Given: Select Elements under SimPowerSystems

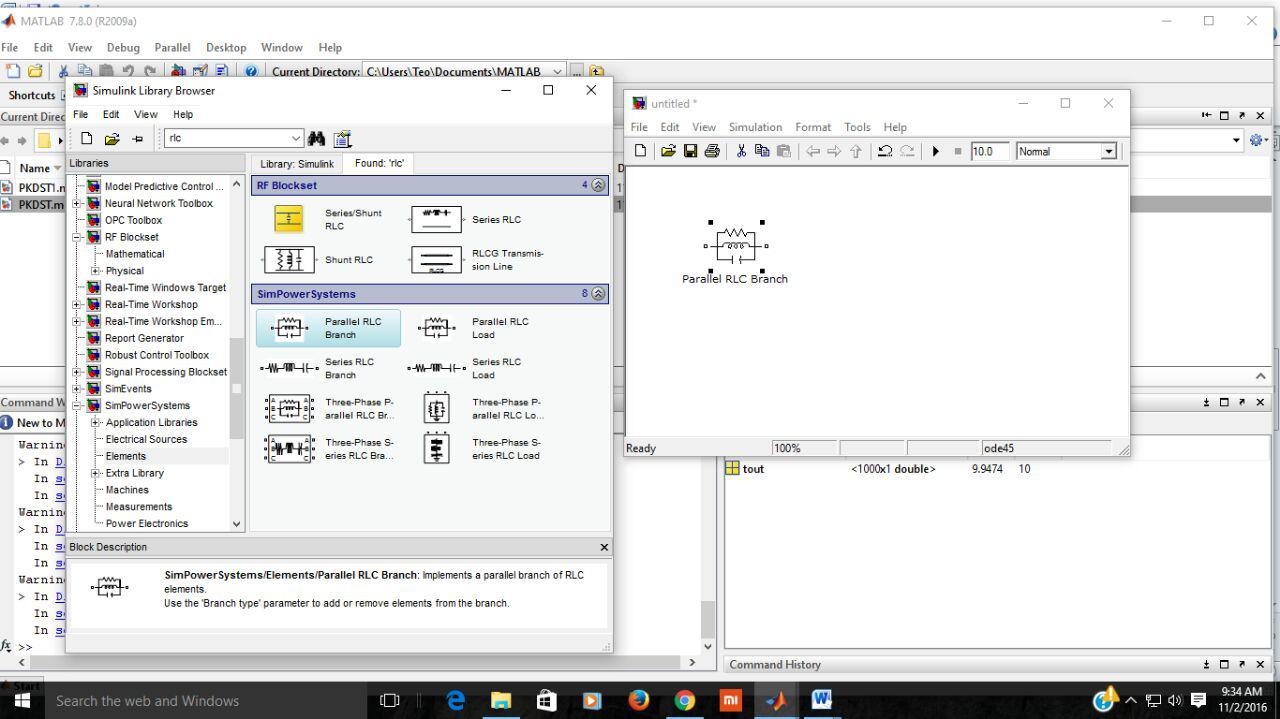Looking at the screenshot, I should pos(126,455).
